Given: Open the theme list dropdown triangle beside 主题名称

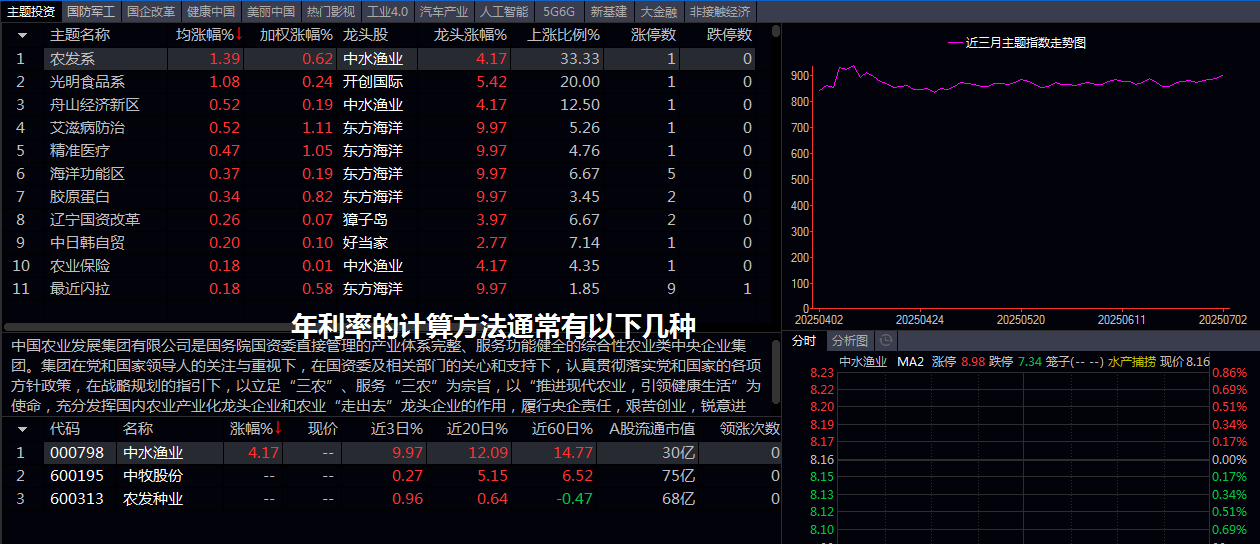Looking at the screenshot, I should coord(22,35).
